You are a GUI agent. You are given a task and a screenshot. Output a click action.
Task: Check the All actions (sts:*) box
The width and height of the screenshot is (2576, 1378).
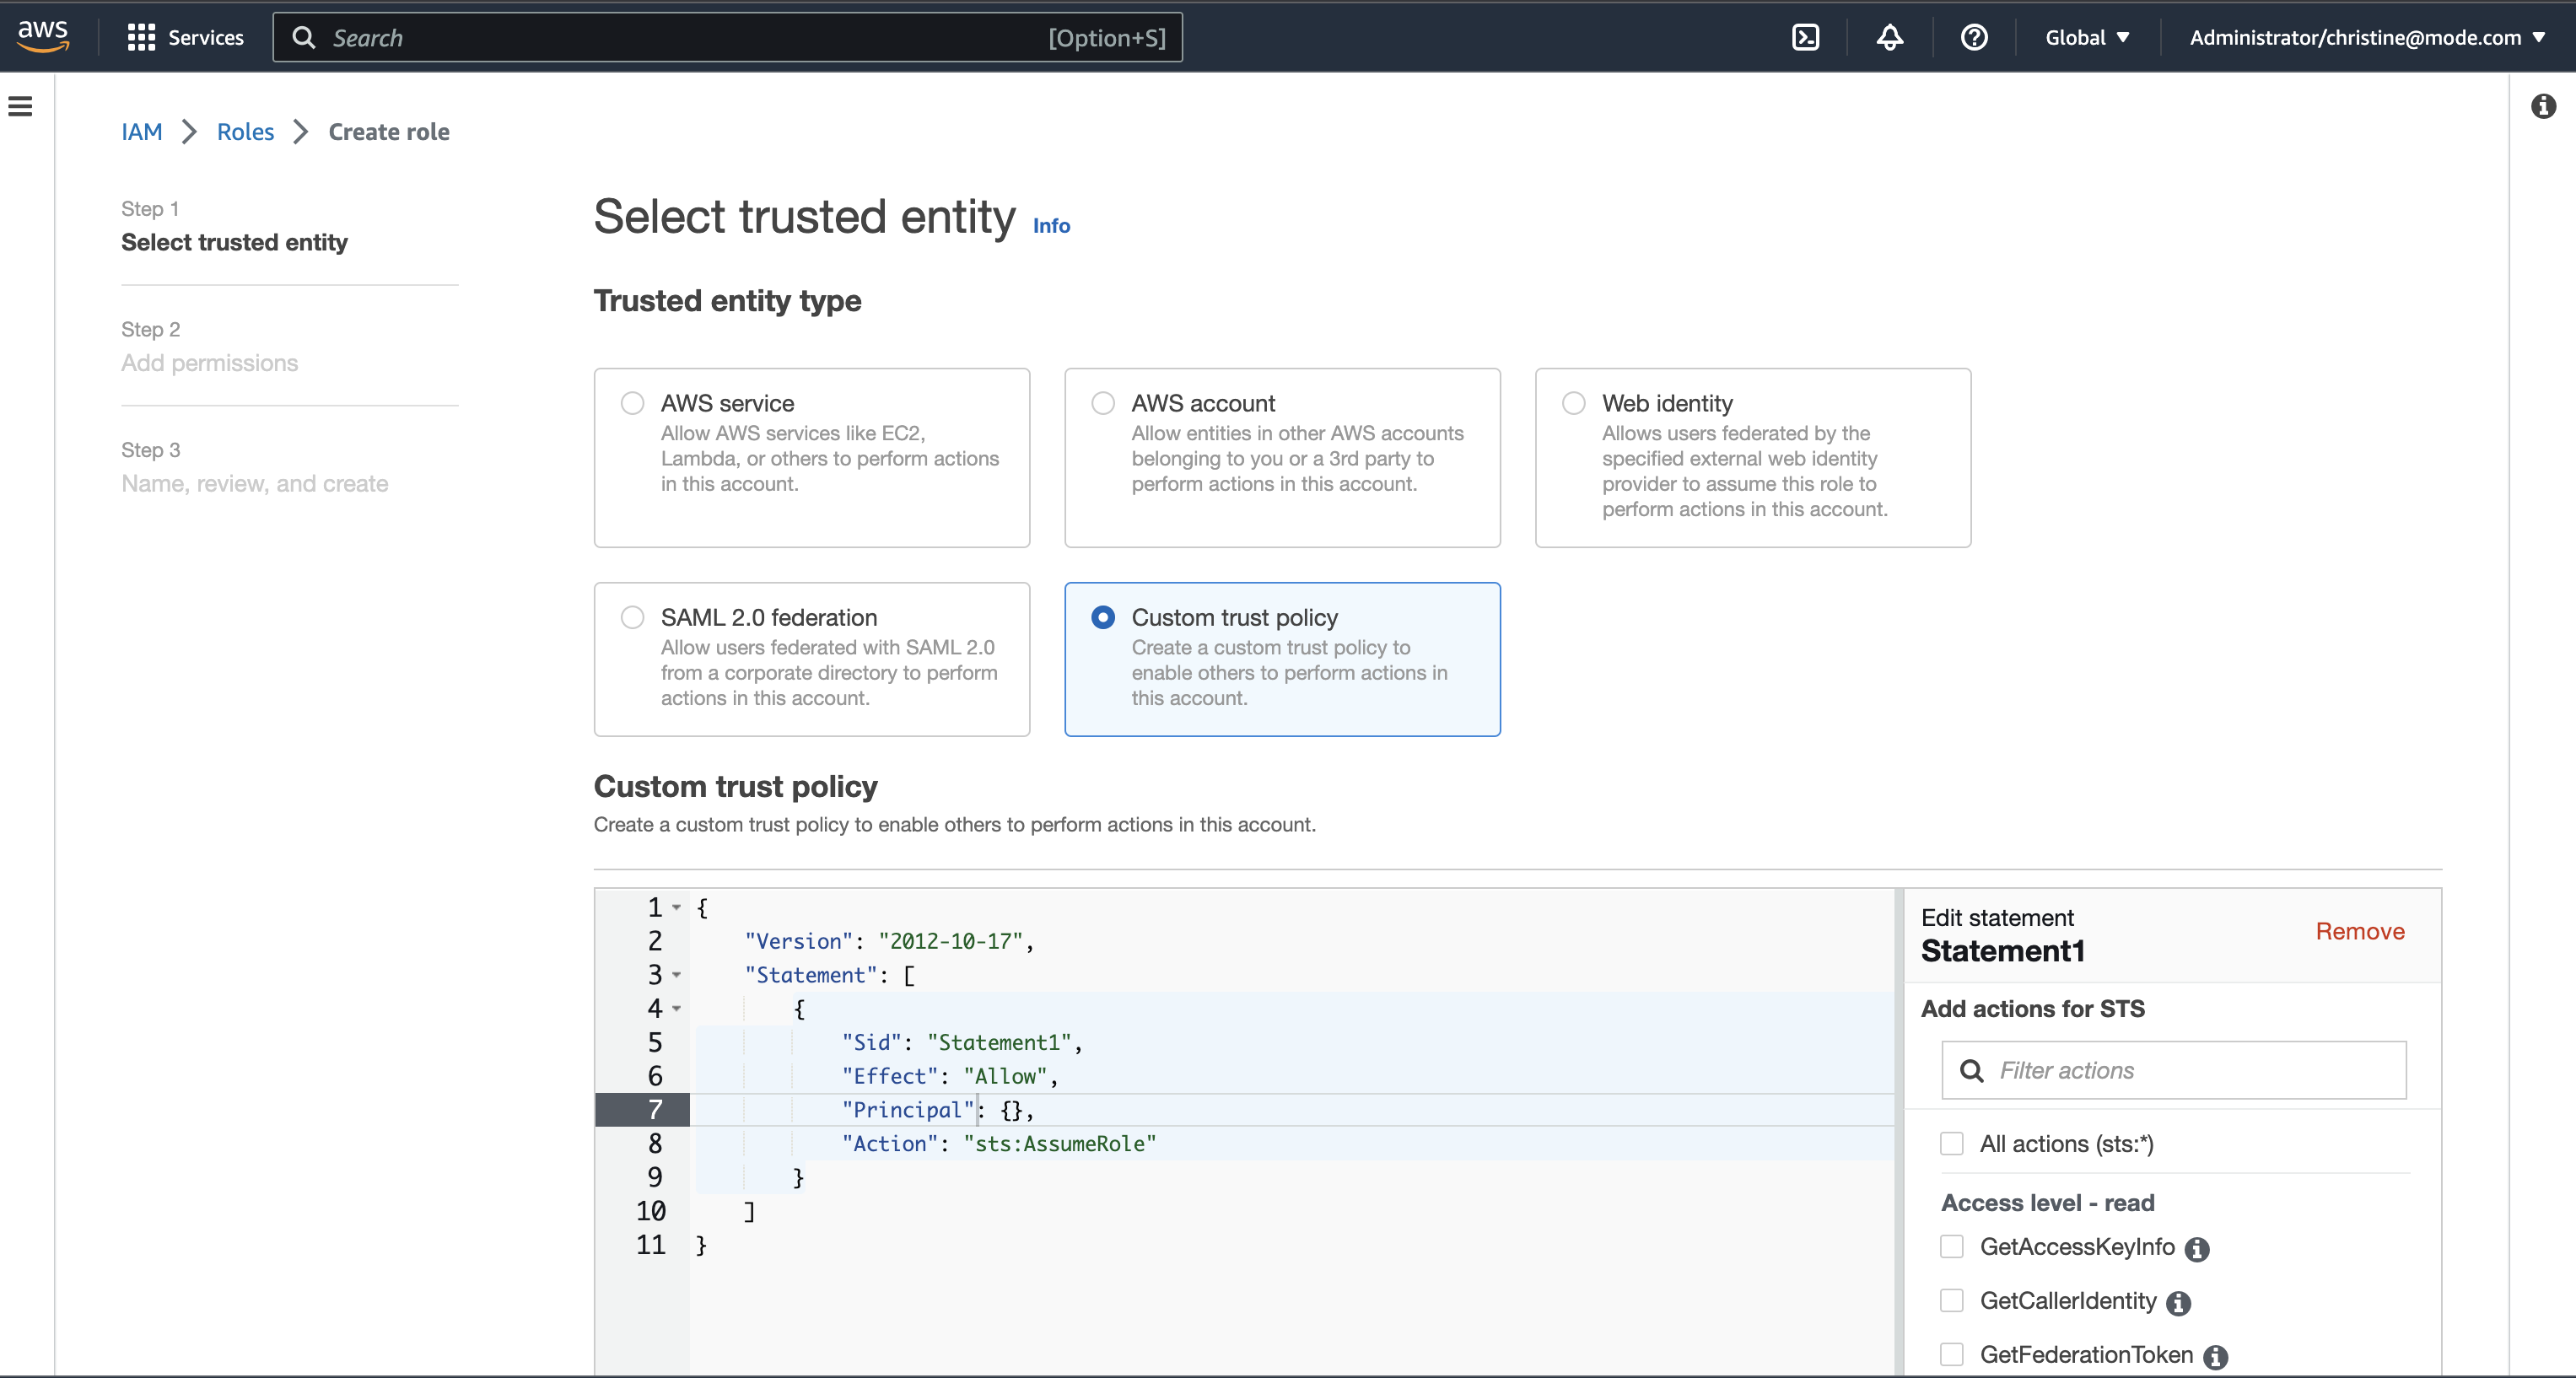point(1951,1143)
